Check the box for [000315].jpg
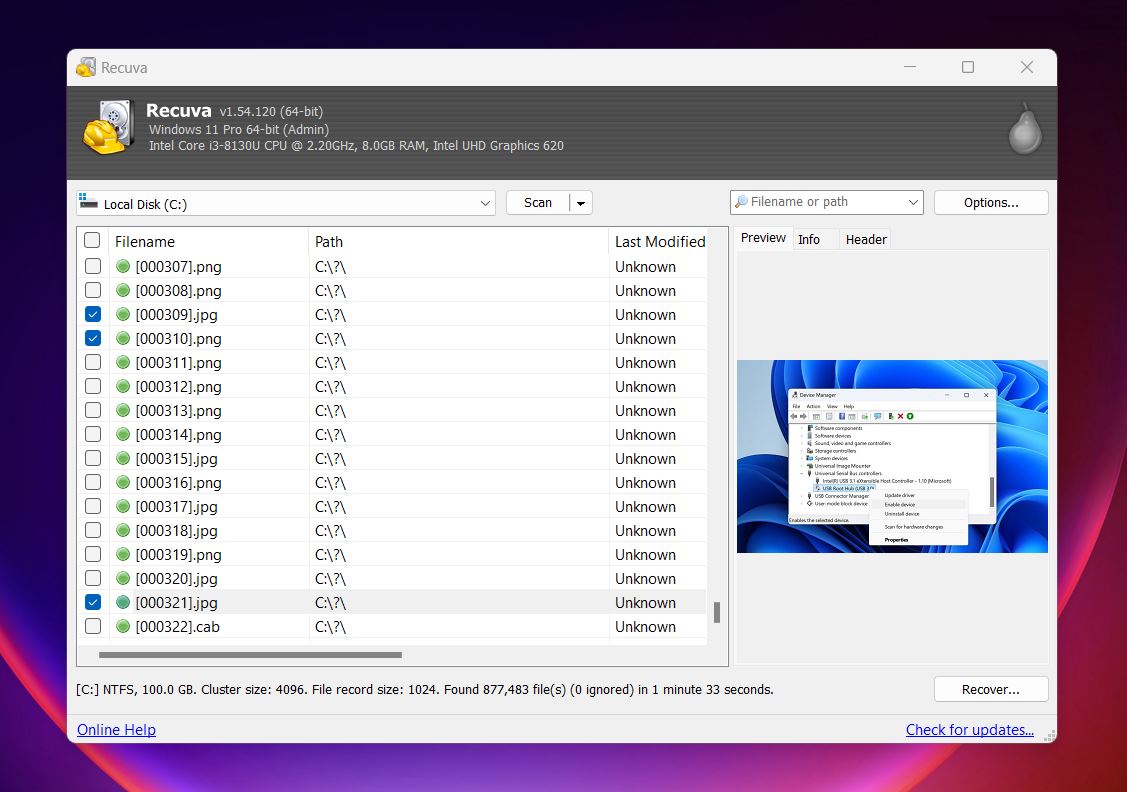Viewport: 1127px width, 792px height. pyautogui.click(x=93, y=458)
